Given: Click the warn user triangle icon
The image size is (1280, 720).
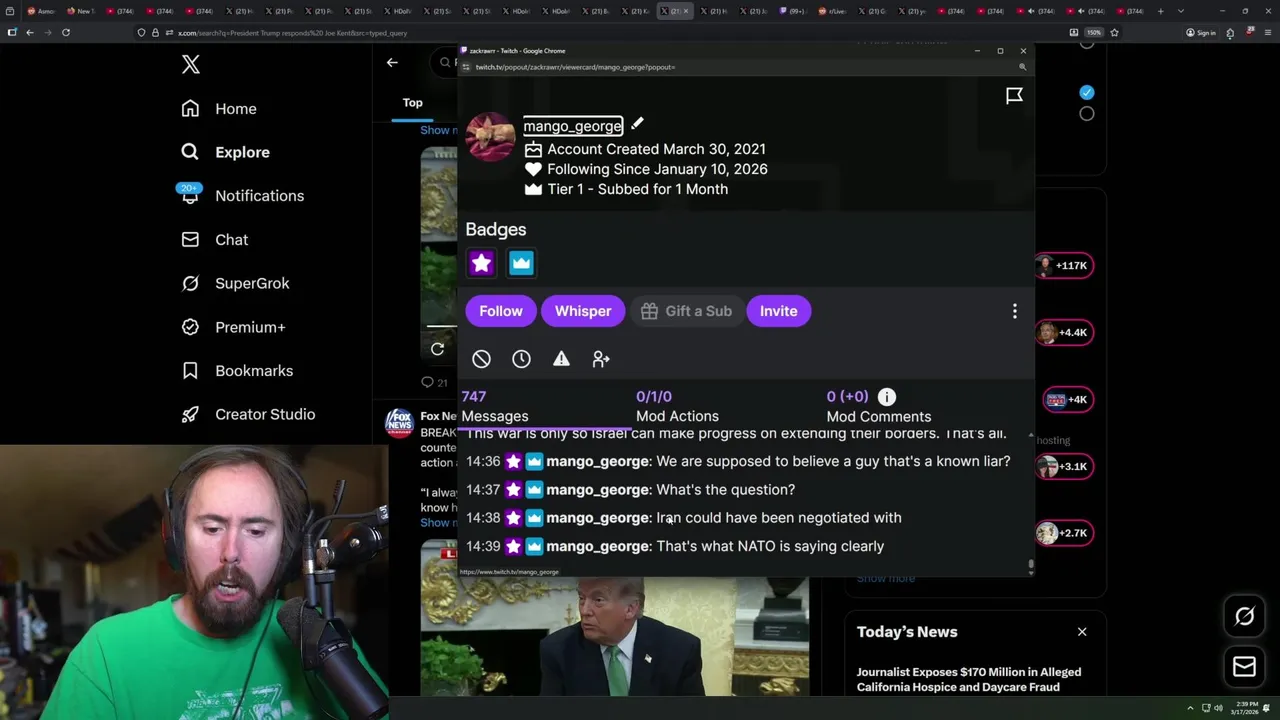Looking at the screenshot, I should point(561,359).
